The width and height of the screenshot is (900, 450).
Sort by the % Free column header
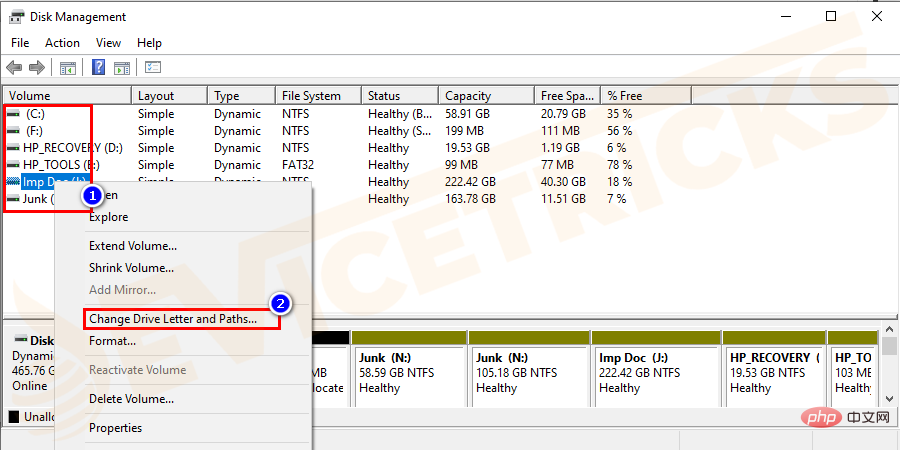646,96
